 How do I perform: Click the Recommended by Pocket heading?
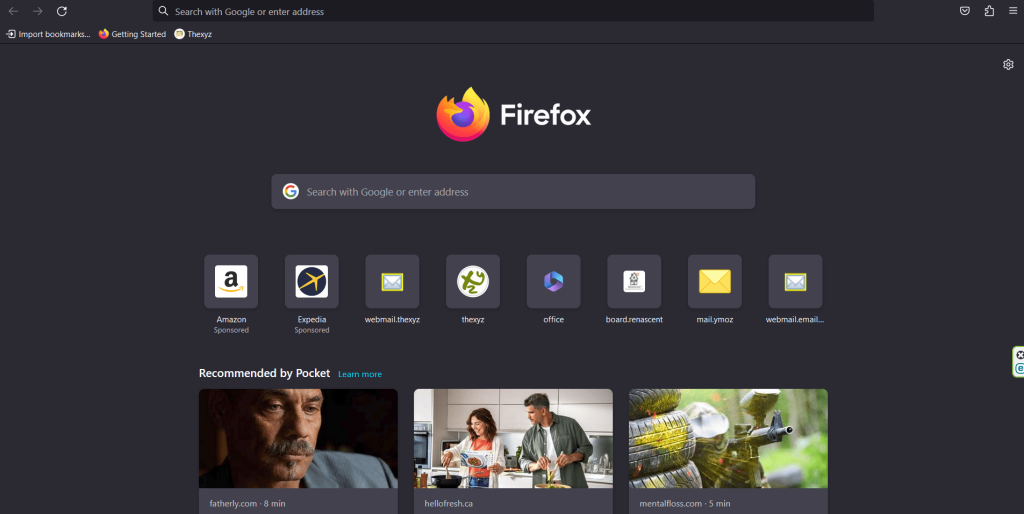coord(264,373)
